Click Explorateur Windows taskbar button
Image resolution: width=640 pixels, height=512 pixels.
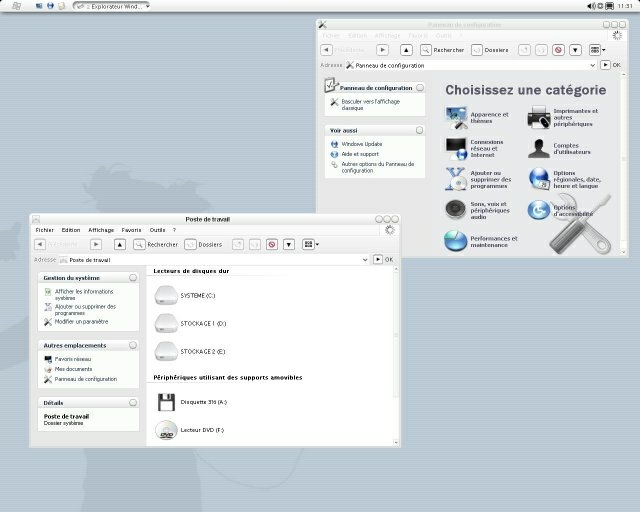(x=111, y=6)
